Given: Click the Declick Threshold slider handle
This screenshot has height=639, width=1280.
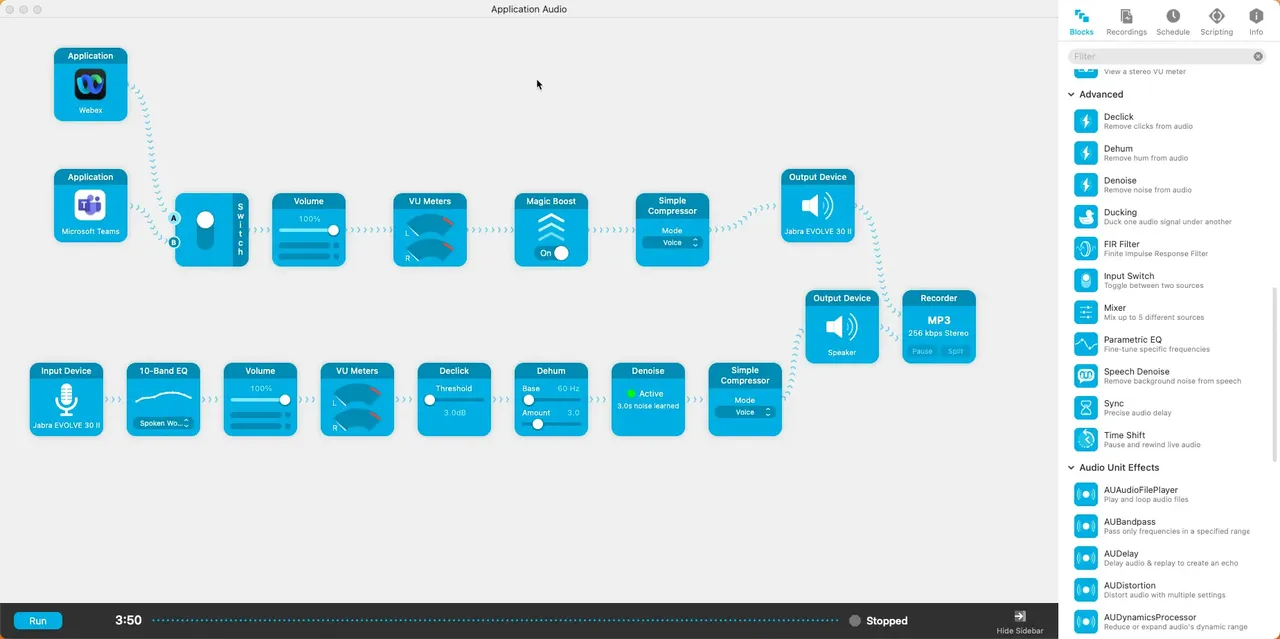Looking at the screenshot, I should (x=430, y=400).
